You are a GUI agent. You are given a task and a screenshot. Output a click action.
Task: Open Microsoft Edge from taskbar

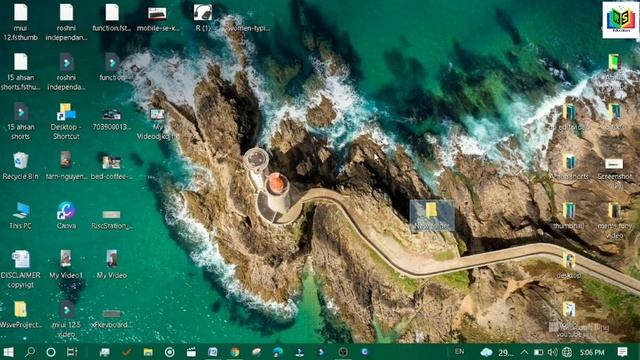pos(278,352)
